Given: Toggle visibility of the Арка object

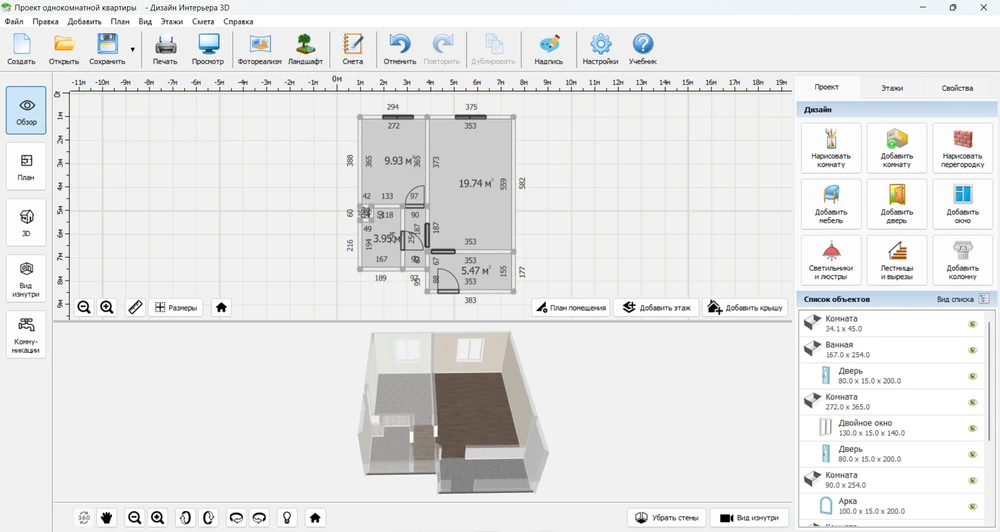Looking at the screenshot, I should [x=971, y=504].
